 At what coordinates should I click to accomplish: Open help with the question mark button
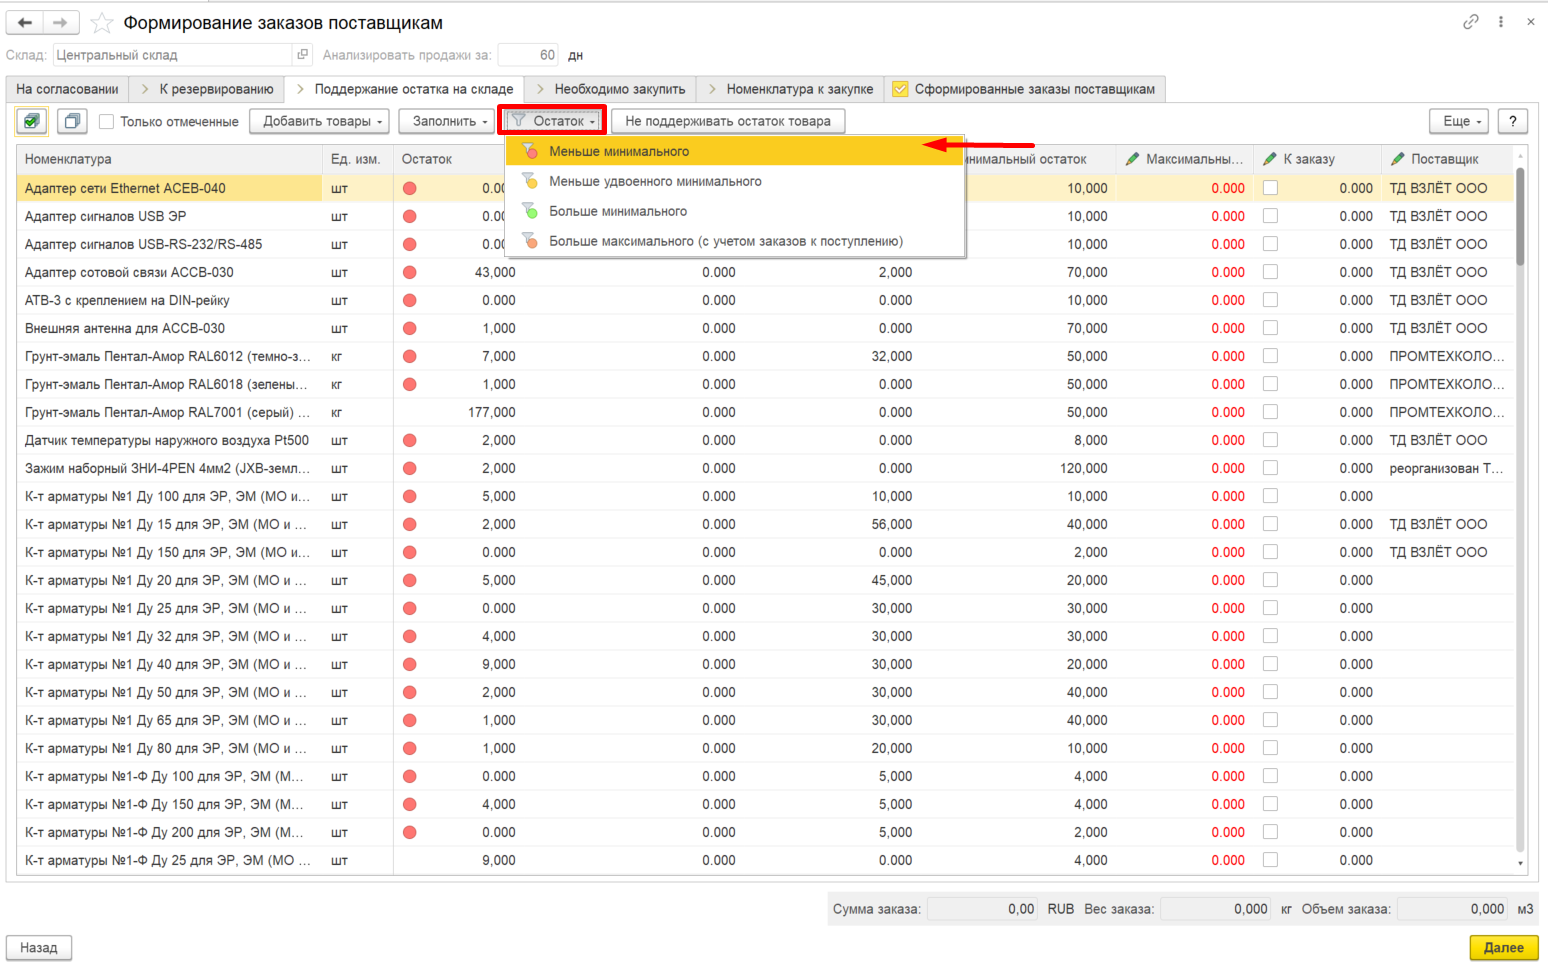(x=1513, y=121)
